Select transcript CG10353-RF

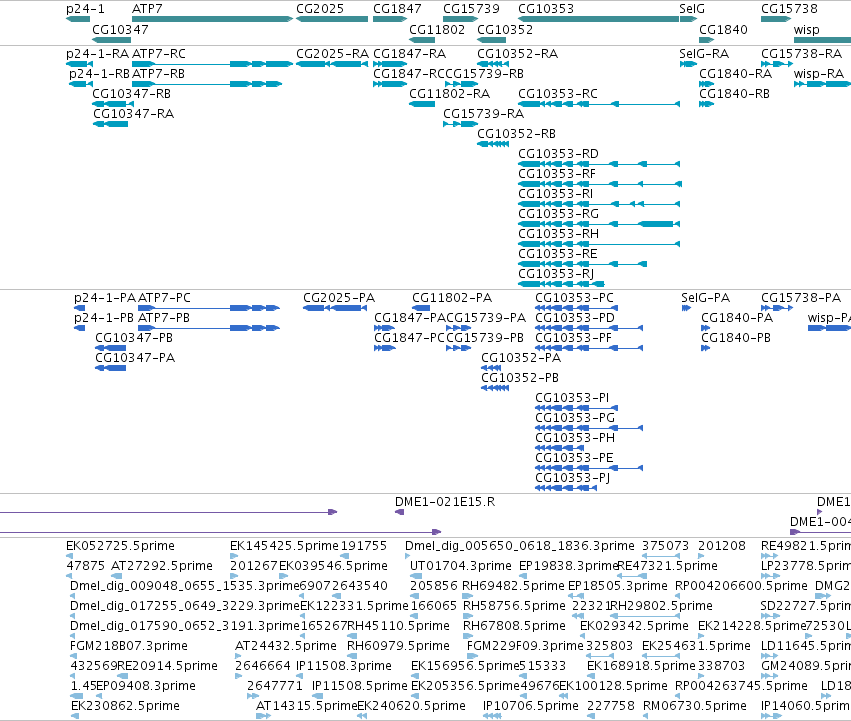pyautogui.click(x=600, y=184)
